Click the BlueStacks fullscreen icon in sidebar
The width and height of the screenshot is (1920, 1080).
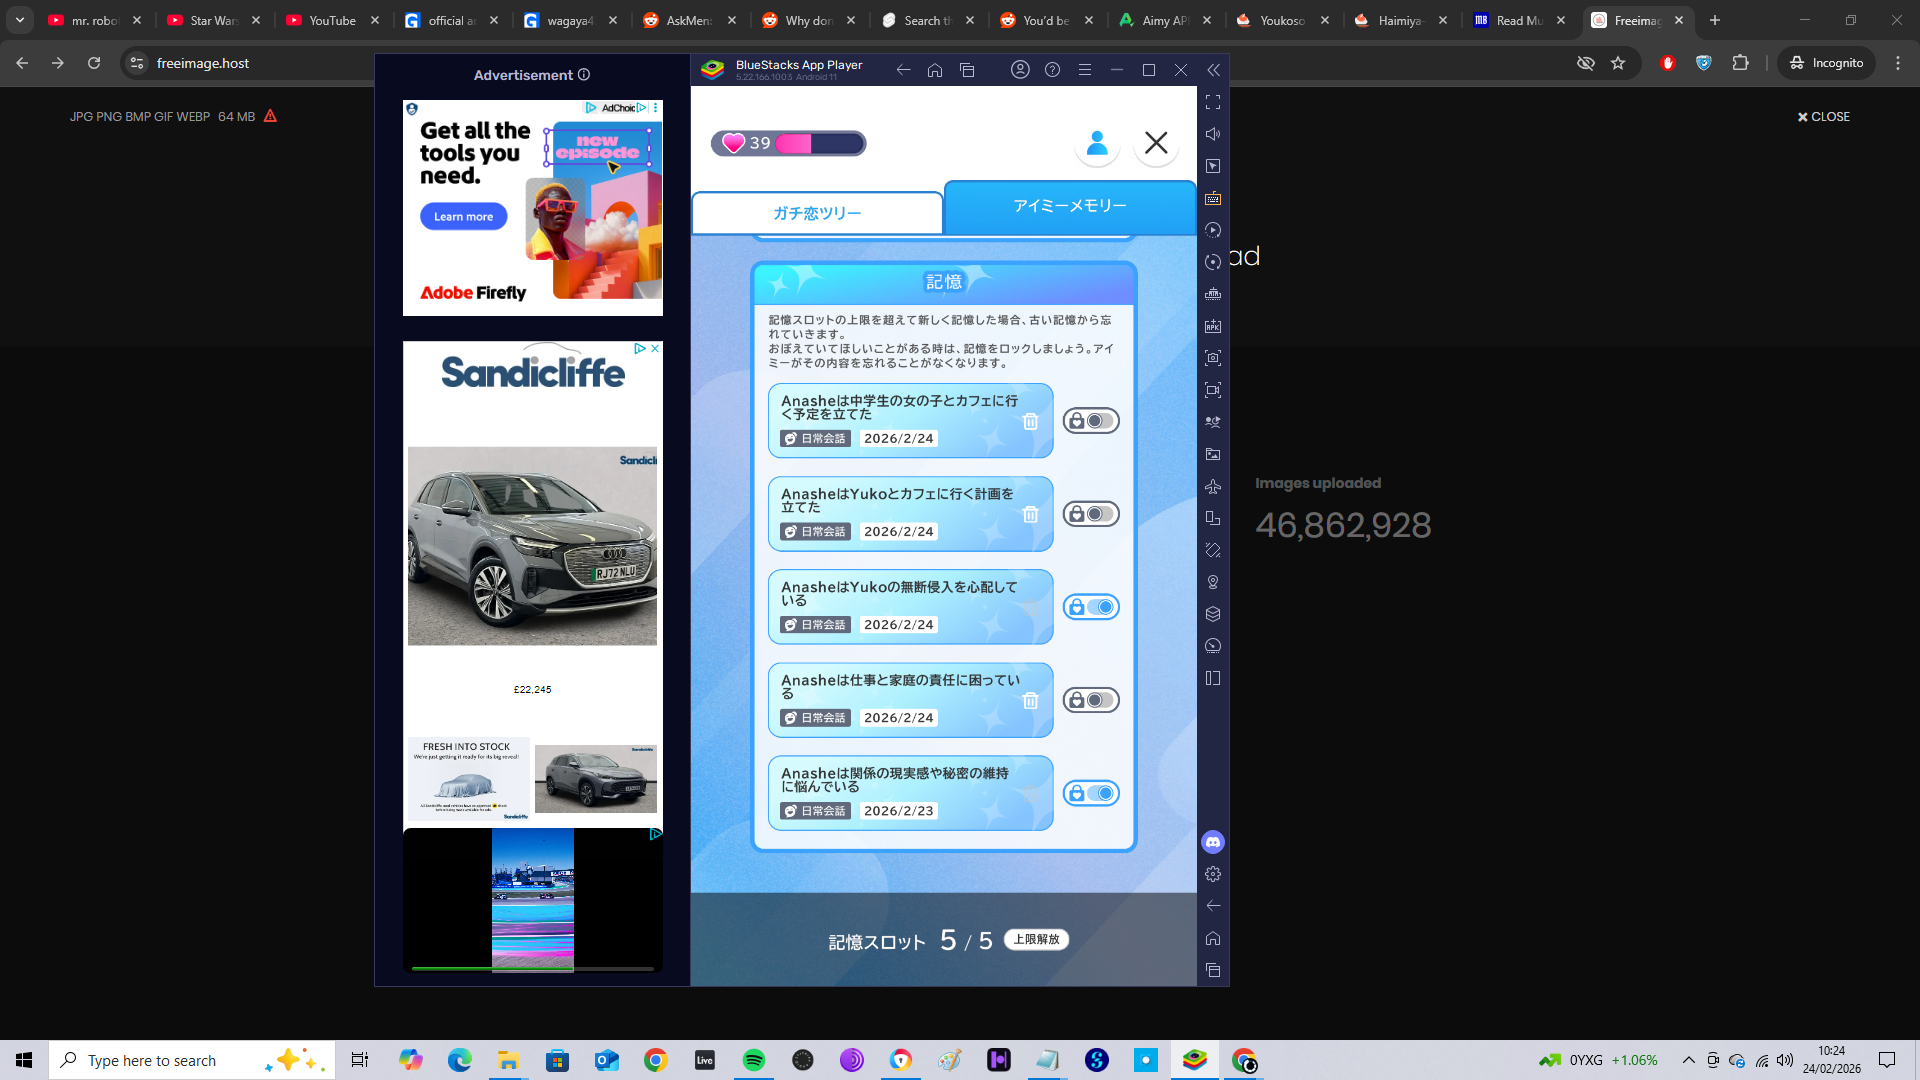(x=1213, y=102)
